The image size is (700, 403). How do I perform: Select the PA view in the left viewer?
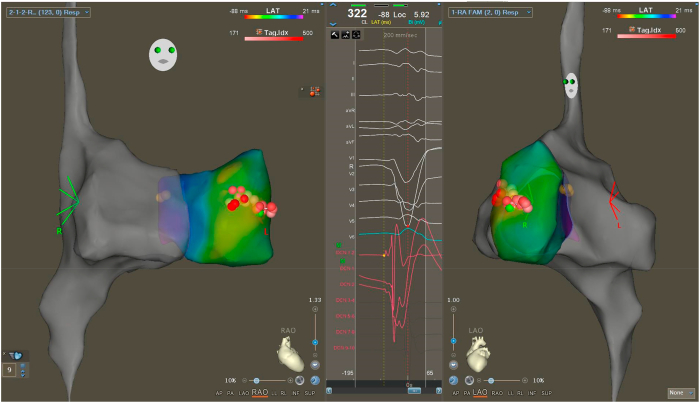(x=230, y=393)
